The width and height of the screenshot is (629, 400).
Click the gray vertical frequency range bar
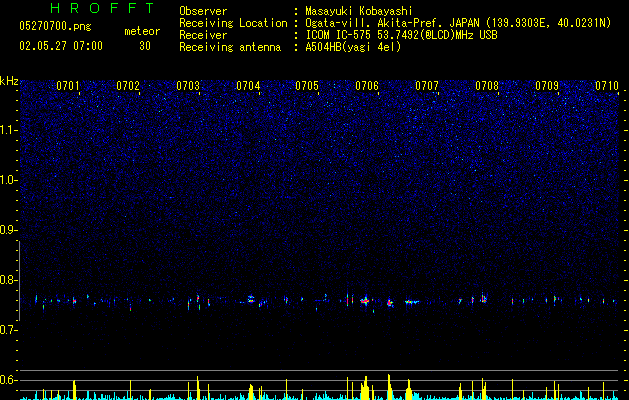(20, 280)
